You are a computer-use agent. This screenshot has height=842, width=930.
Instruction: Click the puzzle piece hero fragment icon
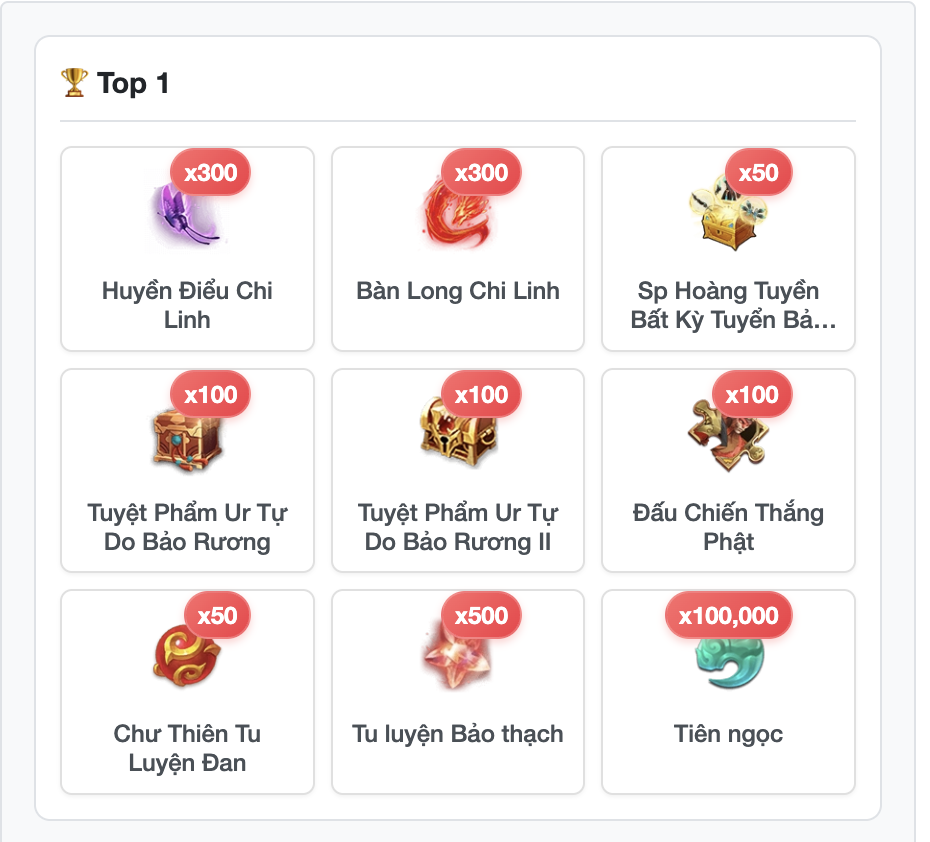click(728, 435)
